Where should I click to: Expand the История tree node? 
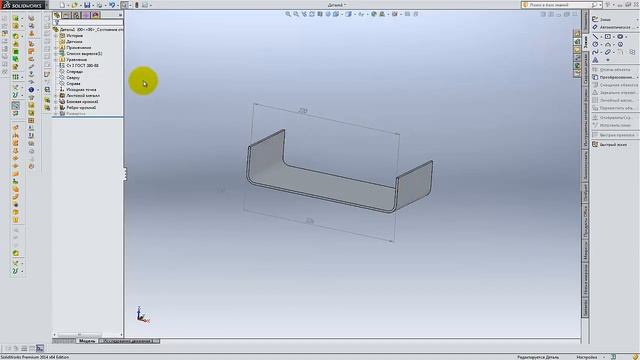coord(56,36)
